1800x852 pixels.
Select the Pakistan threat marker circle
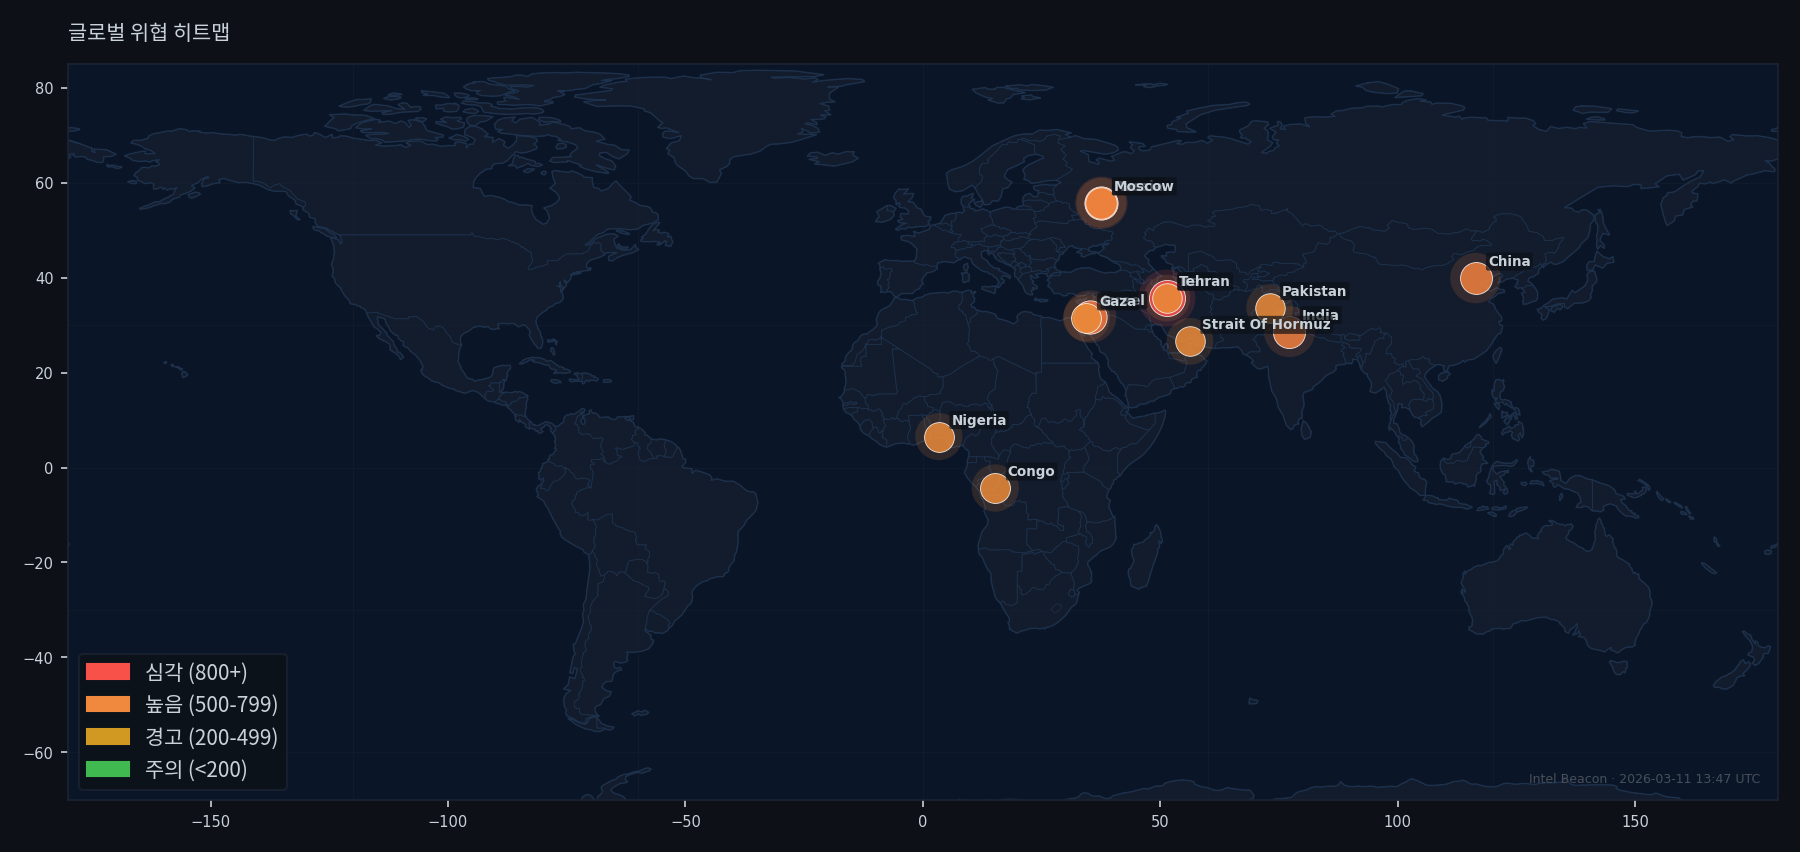[x=1270, y=308]
